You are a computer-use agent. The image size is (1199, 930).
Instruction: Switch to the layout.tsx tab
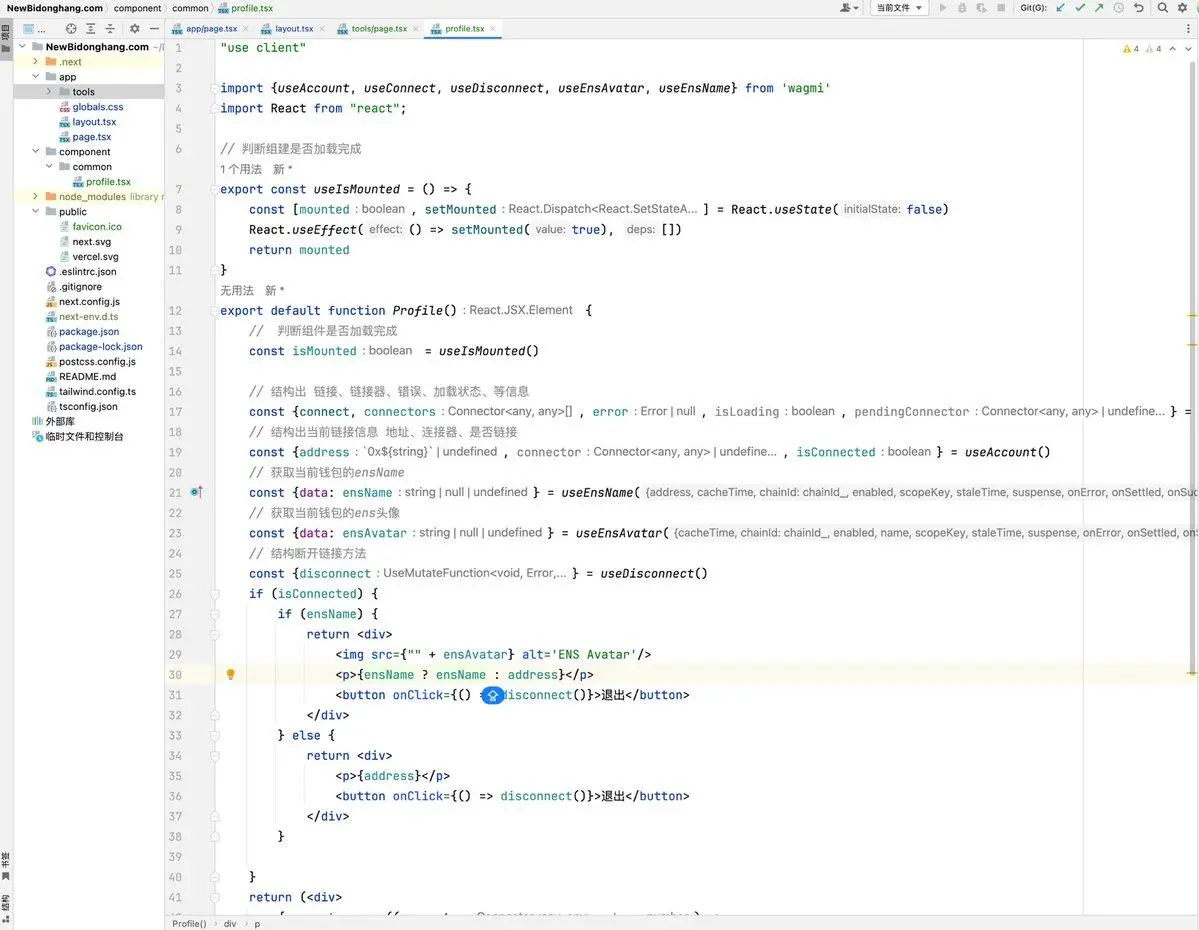point(294,28)
